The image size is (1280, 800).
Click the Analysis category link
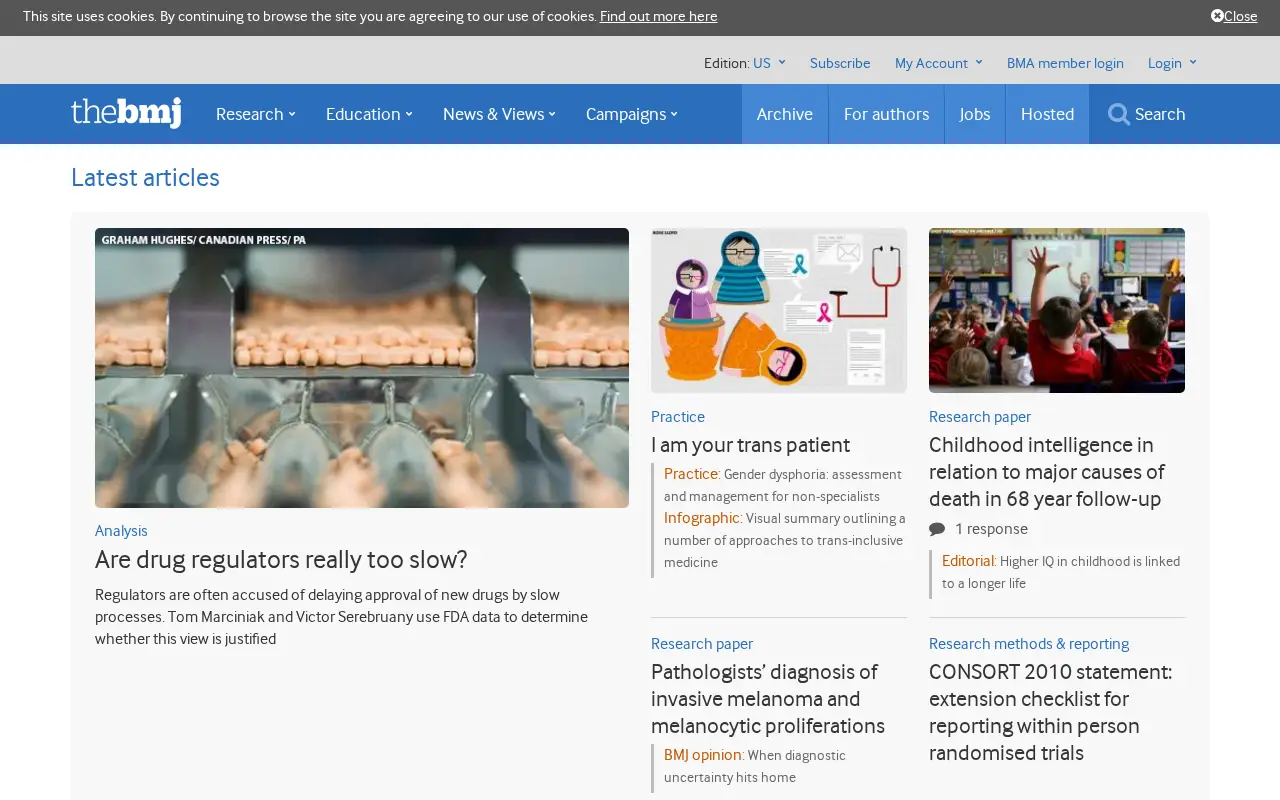point(121,531)
